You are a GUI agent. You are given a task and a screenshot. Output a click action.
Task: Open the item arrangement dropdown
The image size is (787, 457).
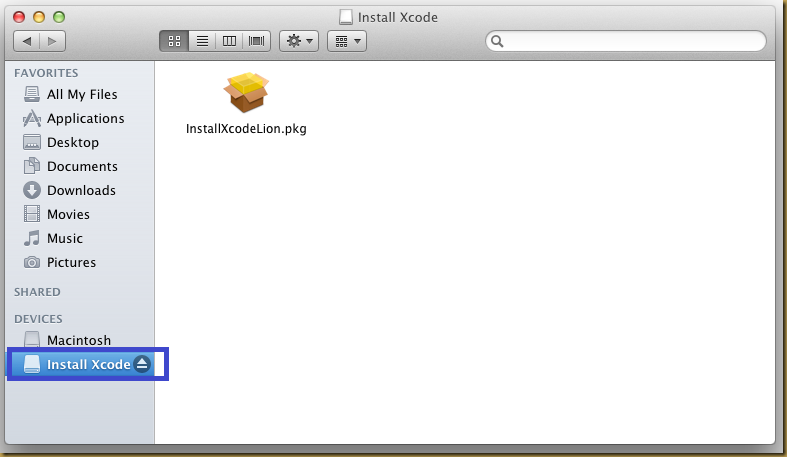tap(347, 41)
